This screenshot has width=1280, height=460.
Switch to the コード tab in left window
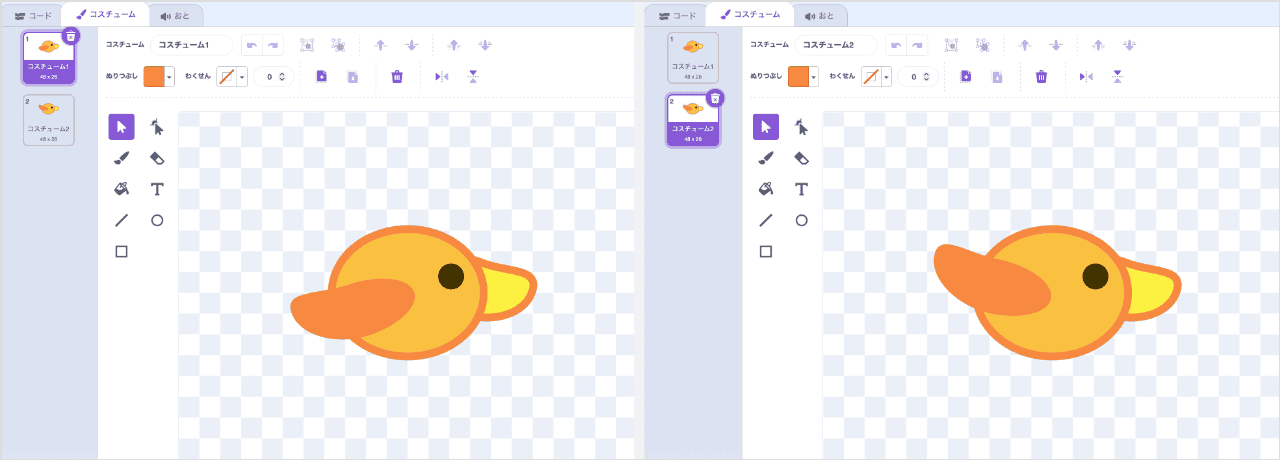tap(32, 15)
